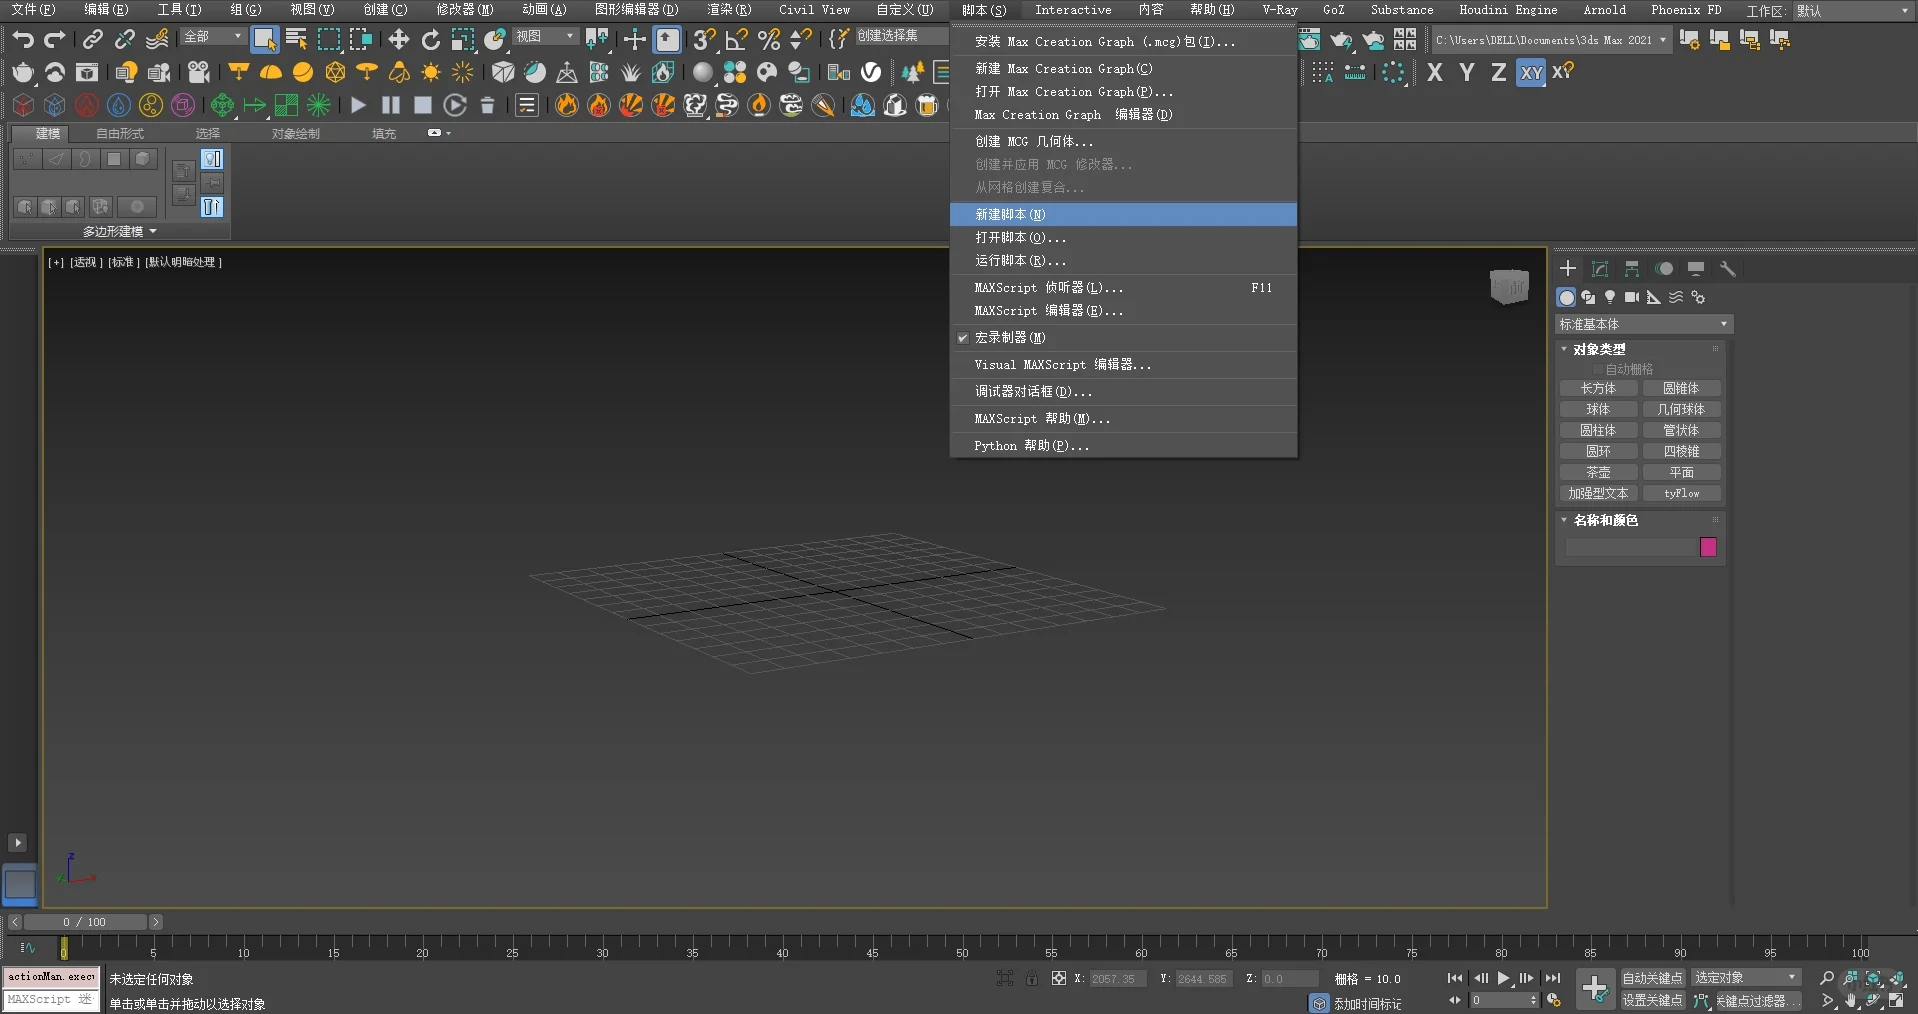Click the Undo arrow icon

tap(24, 38)
